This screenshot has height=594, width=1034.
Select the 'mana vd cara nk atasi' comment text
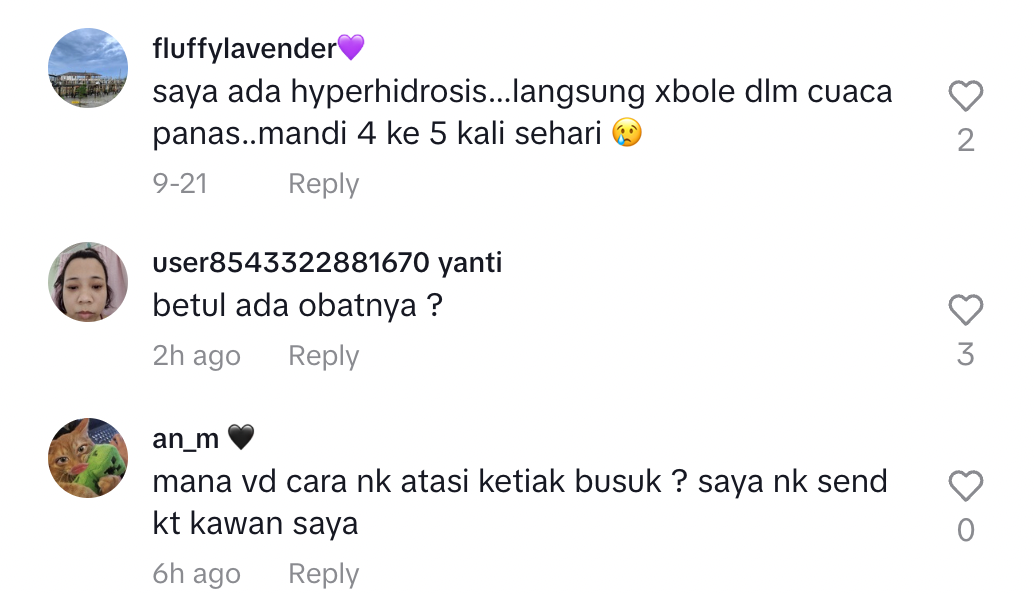tap(520, 502)
